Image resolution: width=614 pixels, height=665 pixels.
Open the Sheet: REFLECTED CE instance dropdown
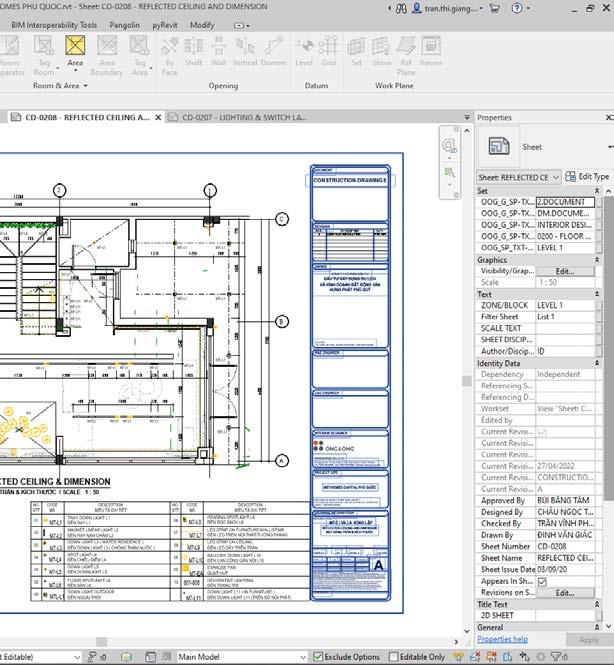click(x=519, y=177)
